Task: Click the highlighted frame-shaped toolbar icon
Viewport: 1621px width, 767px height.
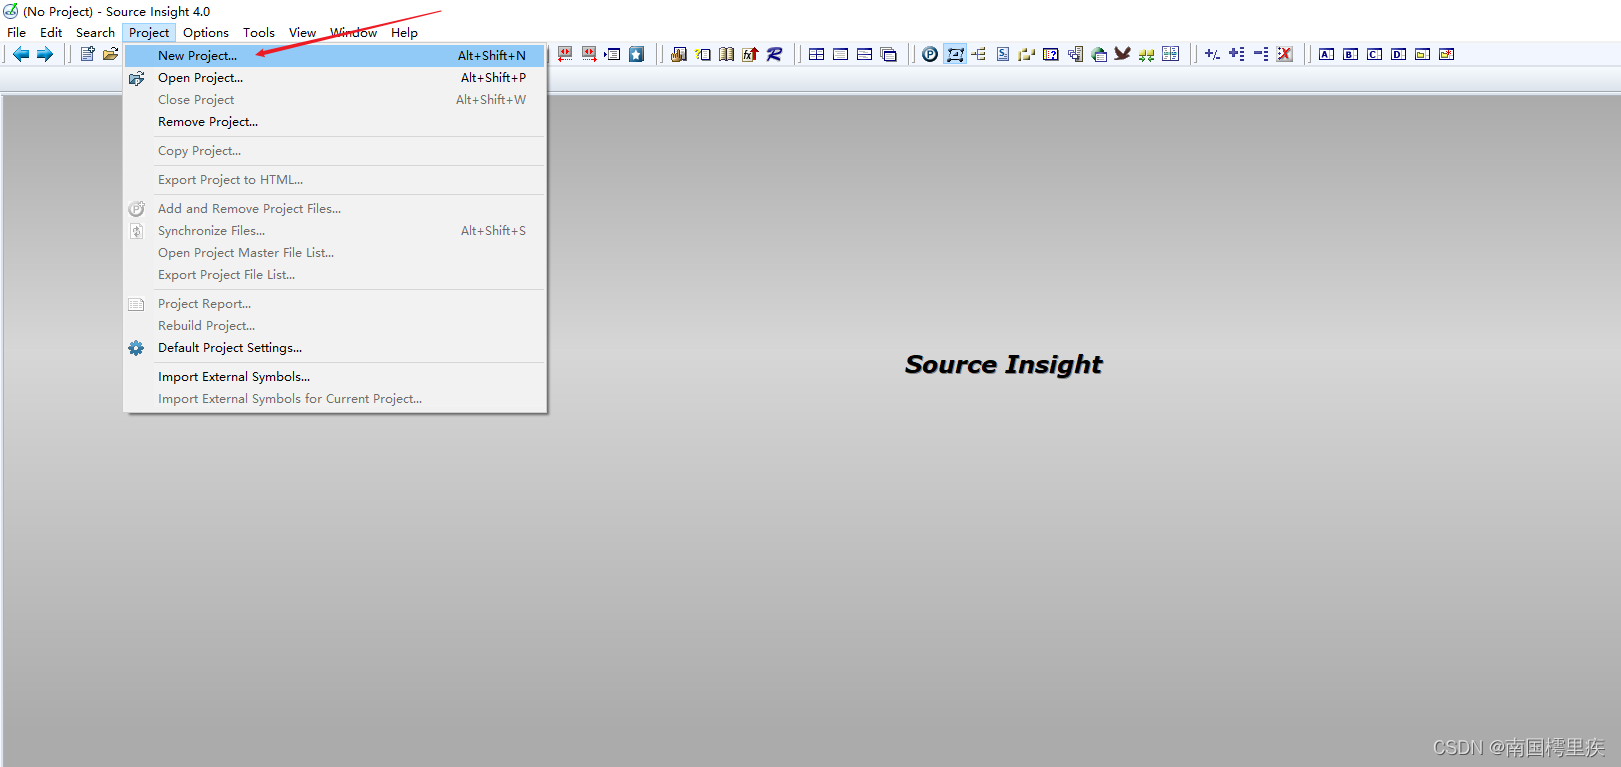Action: point(955,54)
